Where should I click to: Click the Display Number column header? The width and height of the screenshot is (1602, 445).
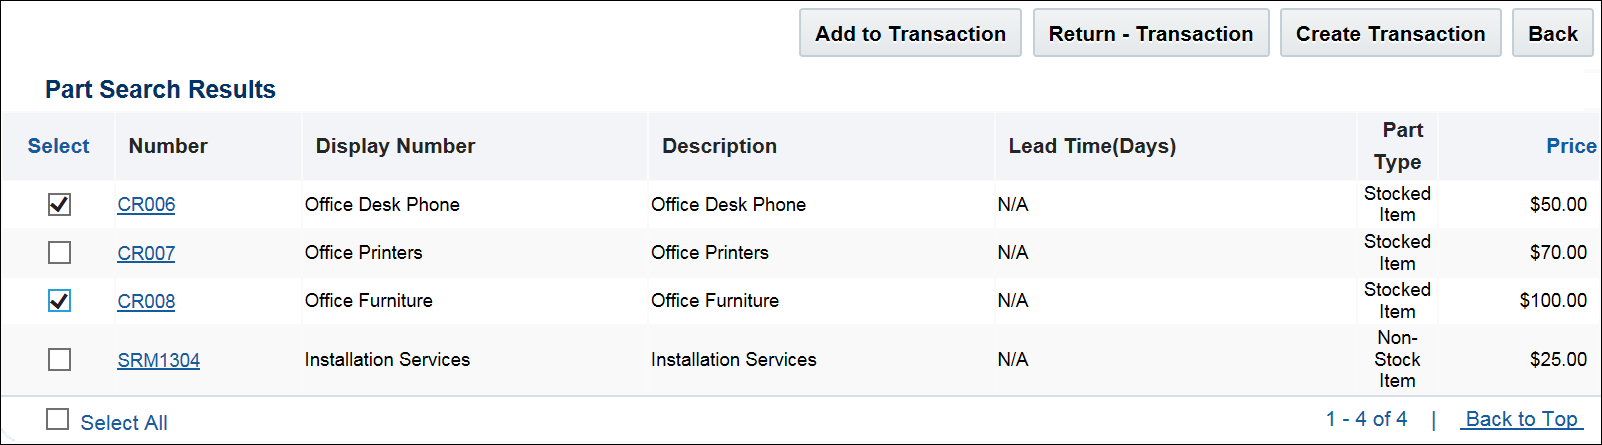pyautogui.click(x=395, y=146)
